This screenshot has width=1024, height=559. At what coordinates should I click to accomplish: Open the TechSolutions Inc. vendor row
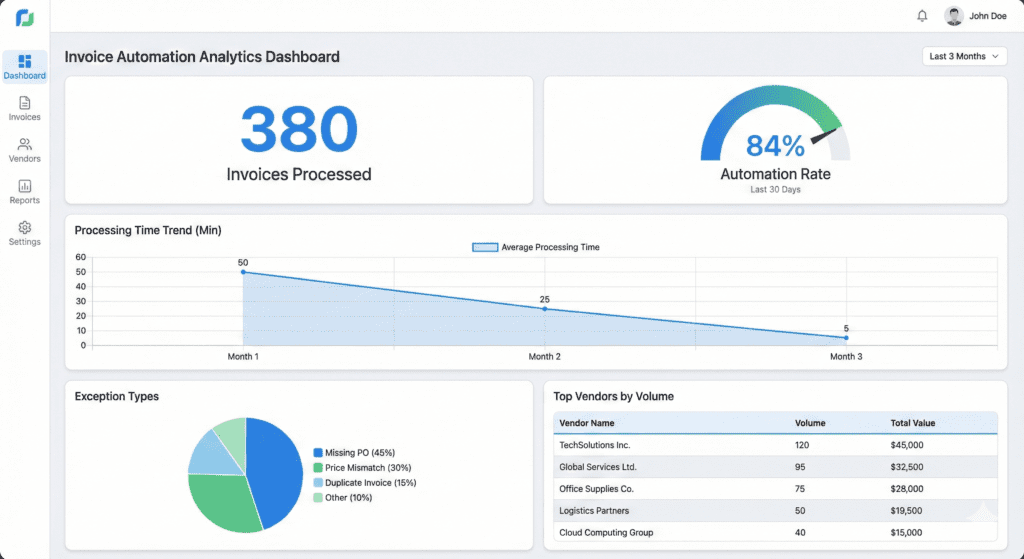tap(596, 445)
